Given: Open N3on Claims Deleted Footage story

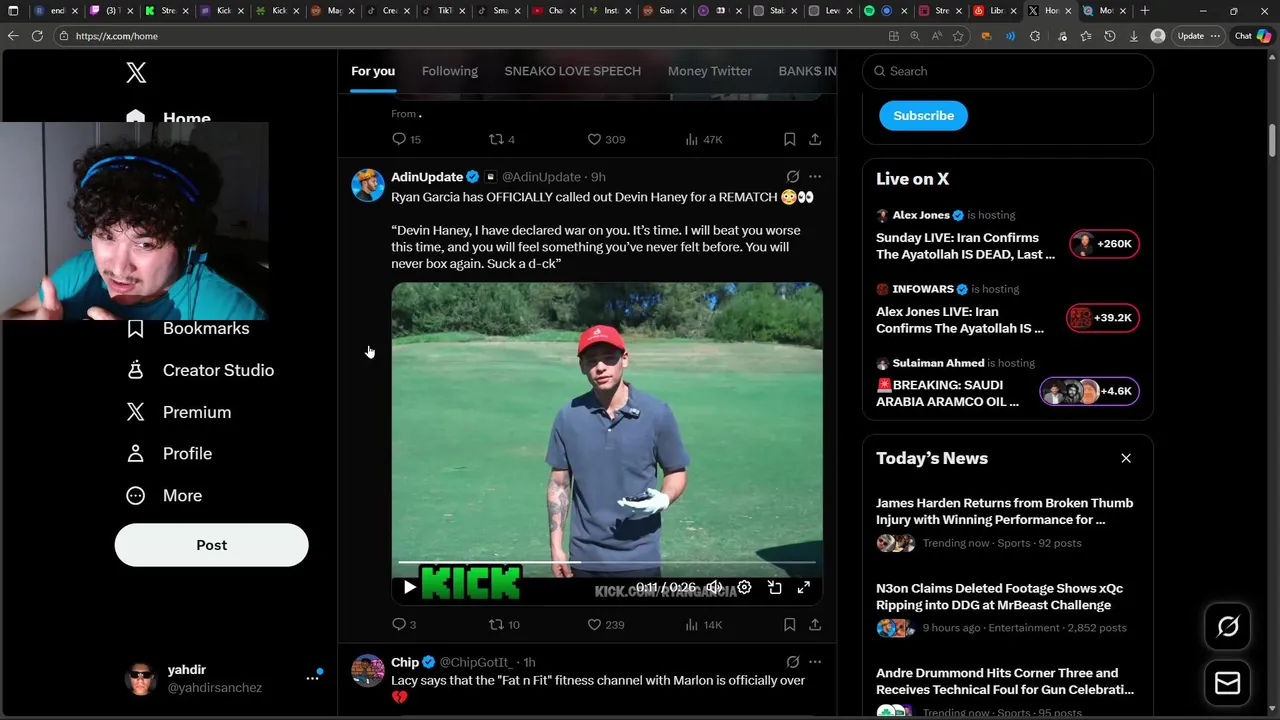Looking at the screenshot, I should 1008,608.
